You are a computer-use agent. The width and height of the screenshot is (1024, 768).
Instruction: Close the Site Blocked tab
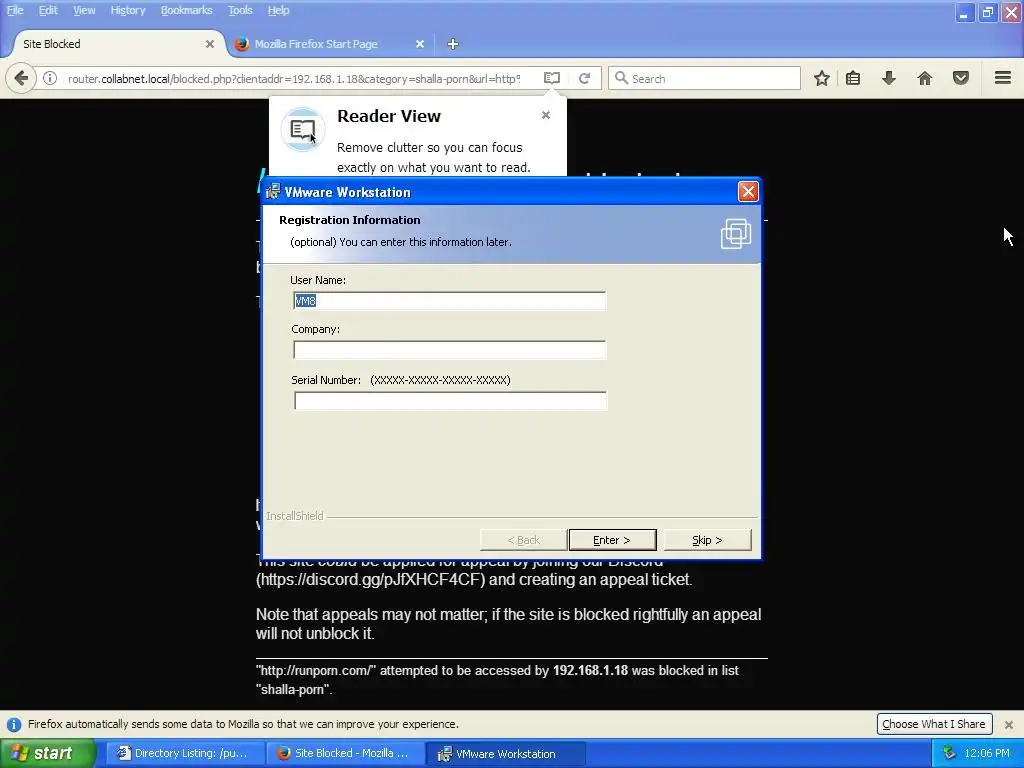(210, 44)
